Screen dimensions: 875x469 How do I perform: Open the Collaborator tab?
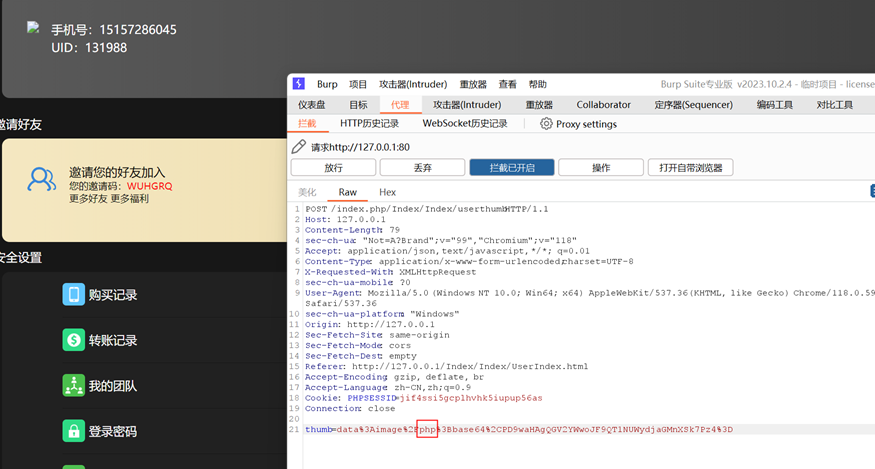click(603, 104)
